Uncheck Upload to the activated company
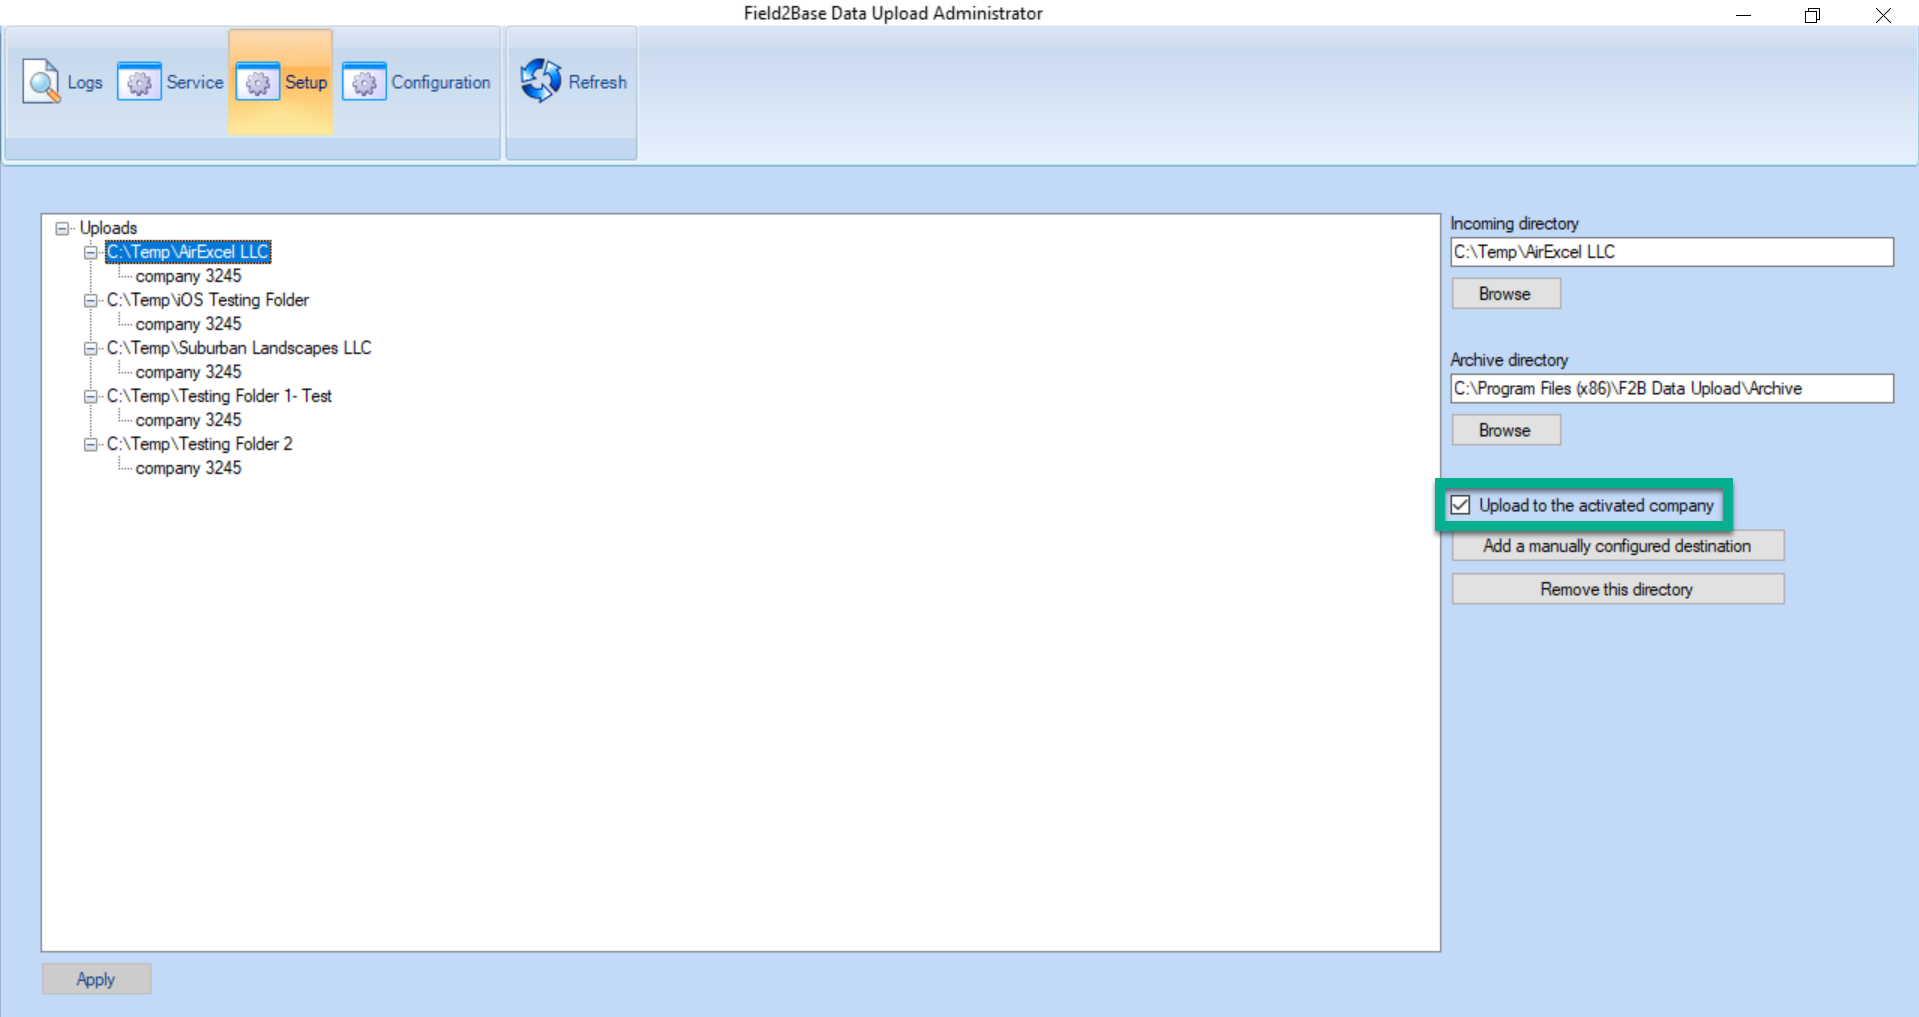Screen dimensions: 1919x1017 pos(1461,505)
